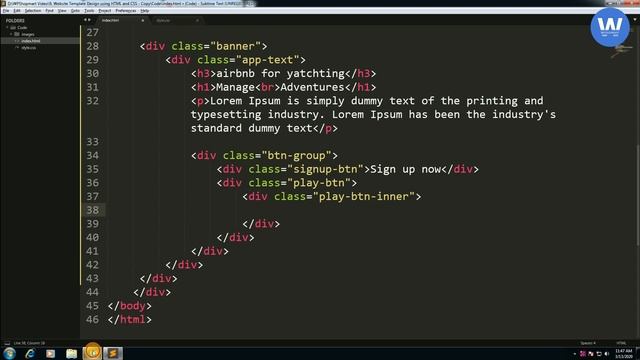The height and width of the screenshot is (360, 640).
Task: Click the Action Center flag tray icon
Action: (x=591, y=353)
